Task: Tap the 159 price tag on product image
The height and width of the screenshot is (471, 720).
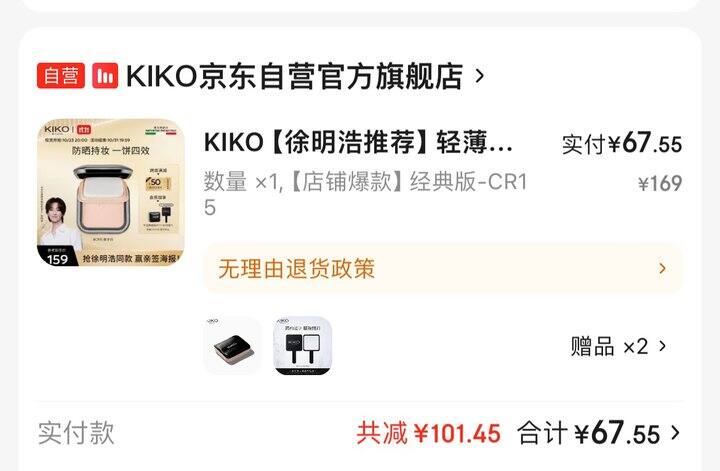Action: click(x=57, y=259)
